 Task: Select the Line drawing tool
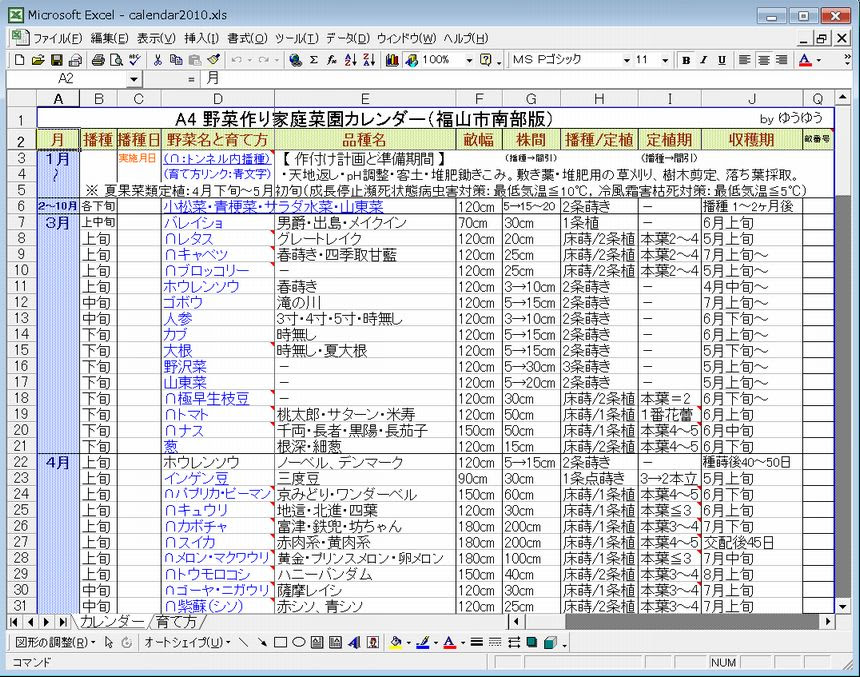(x=244, y=642)
